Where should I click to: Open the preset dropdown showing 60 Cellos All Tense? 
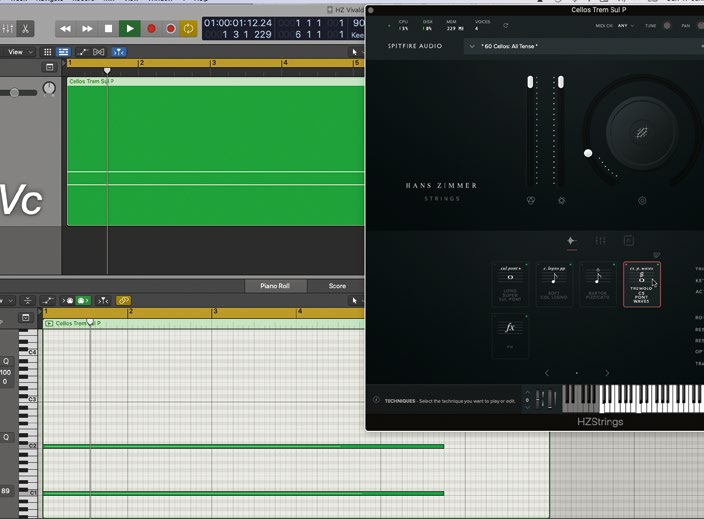pyautogui.click(x=584, y=46)
